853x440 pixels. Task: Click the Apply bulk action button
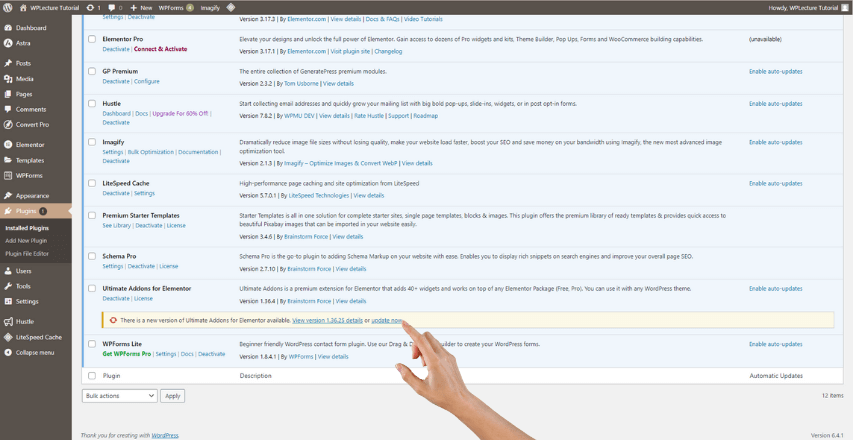[x=172, y=396]
